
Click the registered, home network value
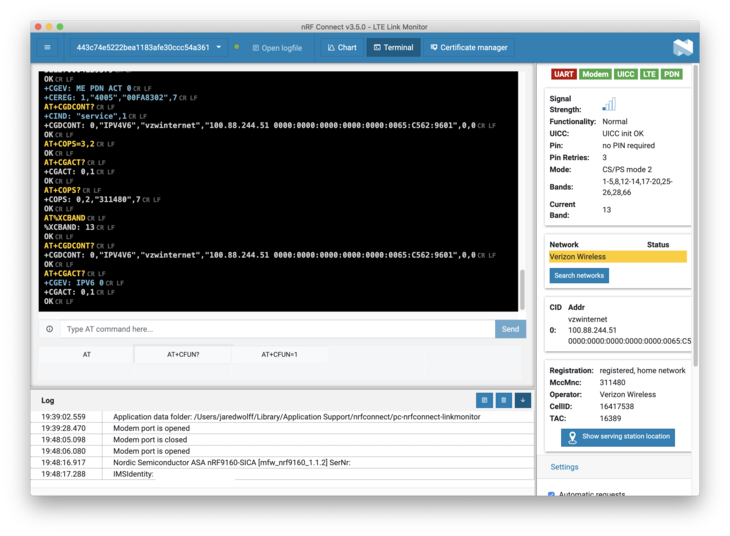[642, 371]
